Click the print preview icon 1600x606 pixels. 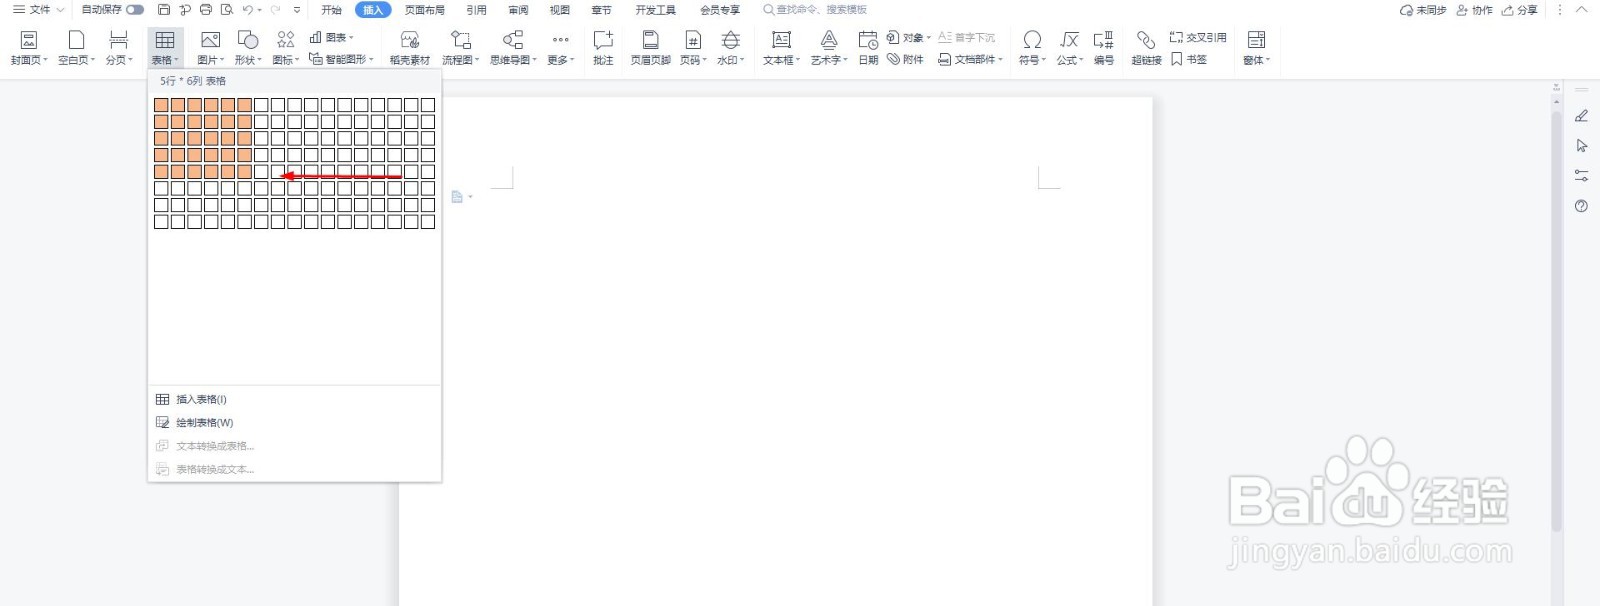coord(227,10)
